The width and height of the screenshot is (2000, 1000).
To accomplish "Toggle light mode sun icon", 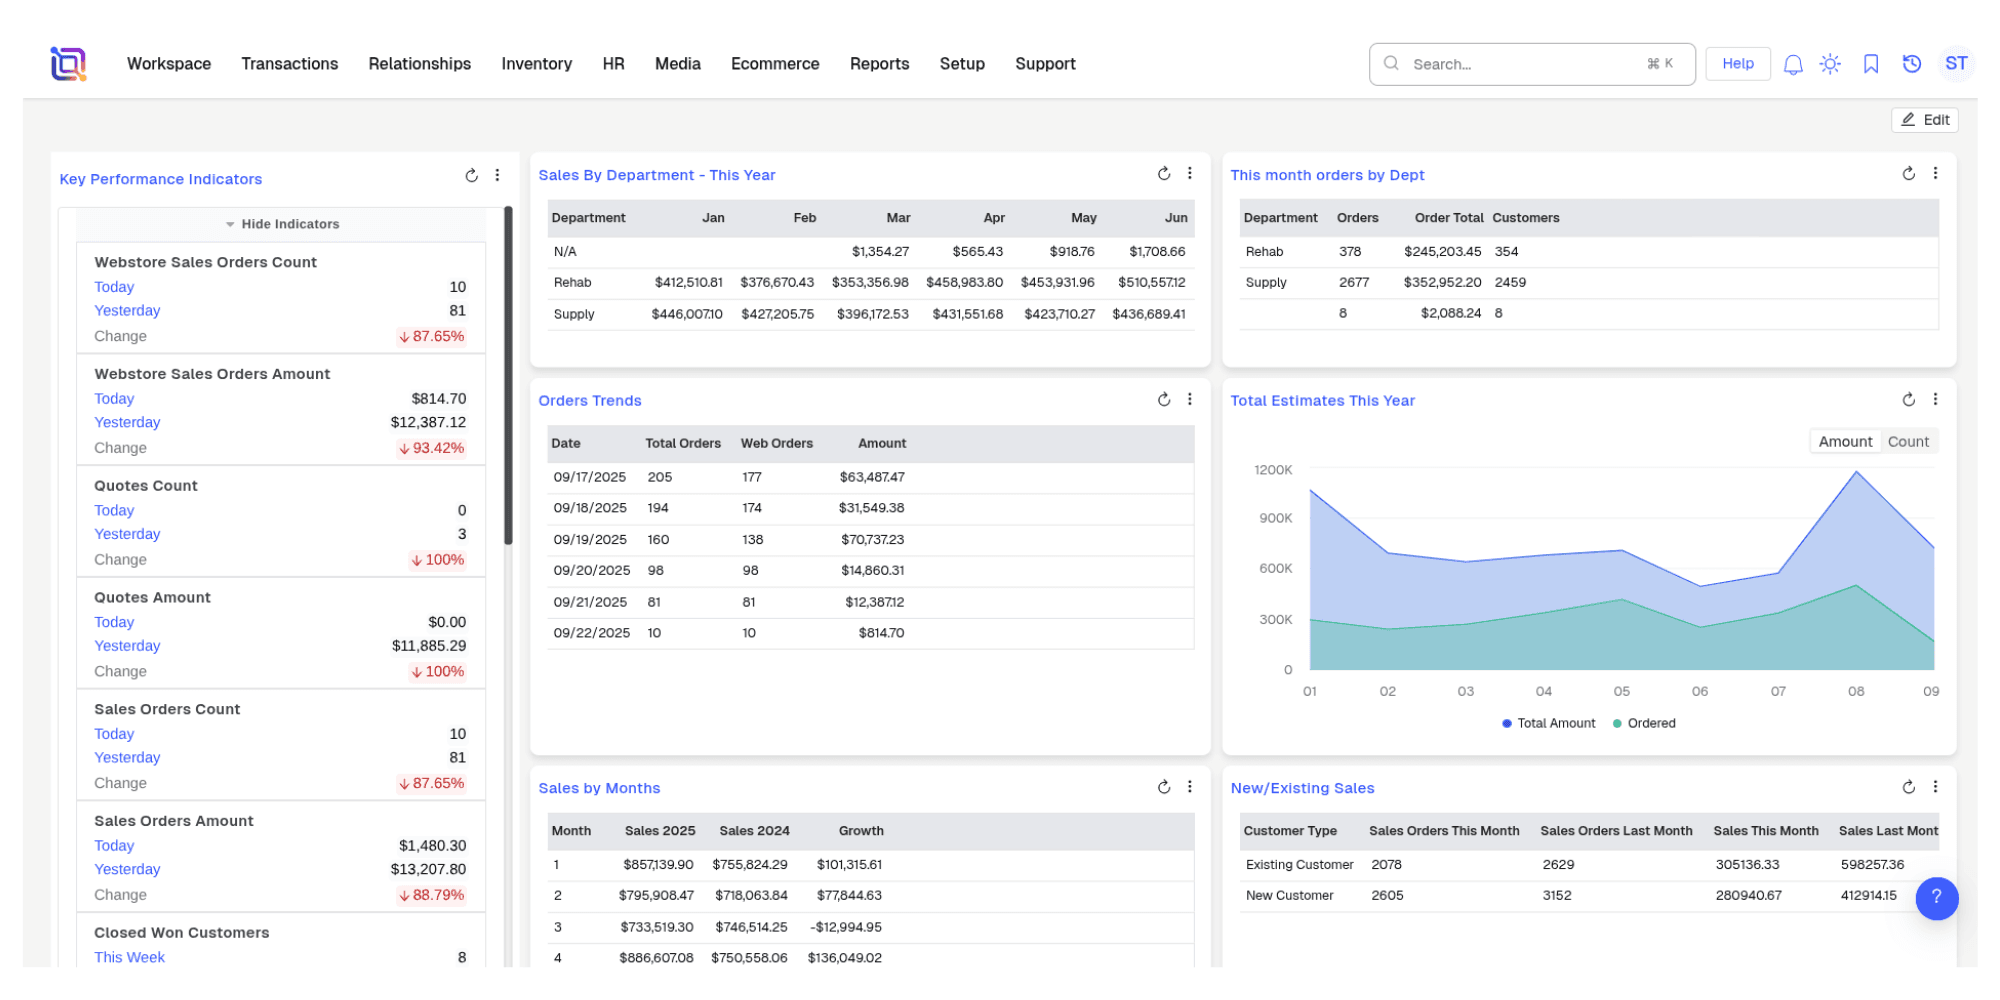I will coord(1830,64).
